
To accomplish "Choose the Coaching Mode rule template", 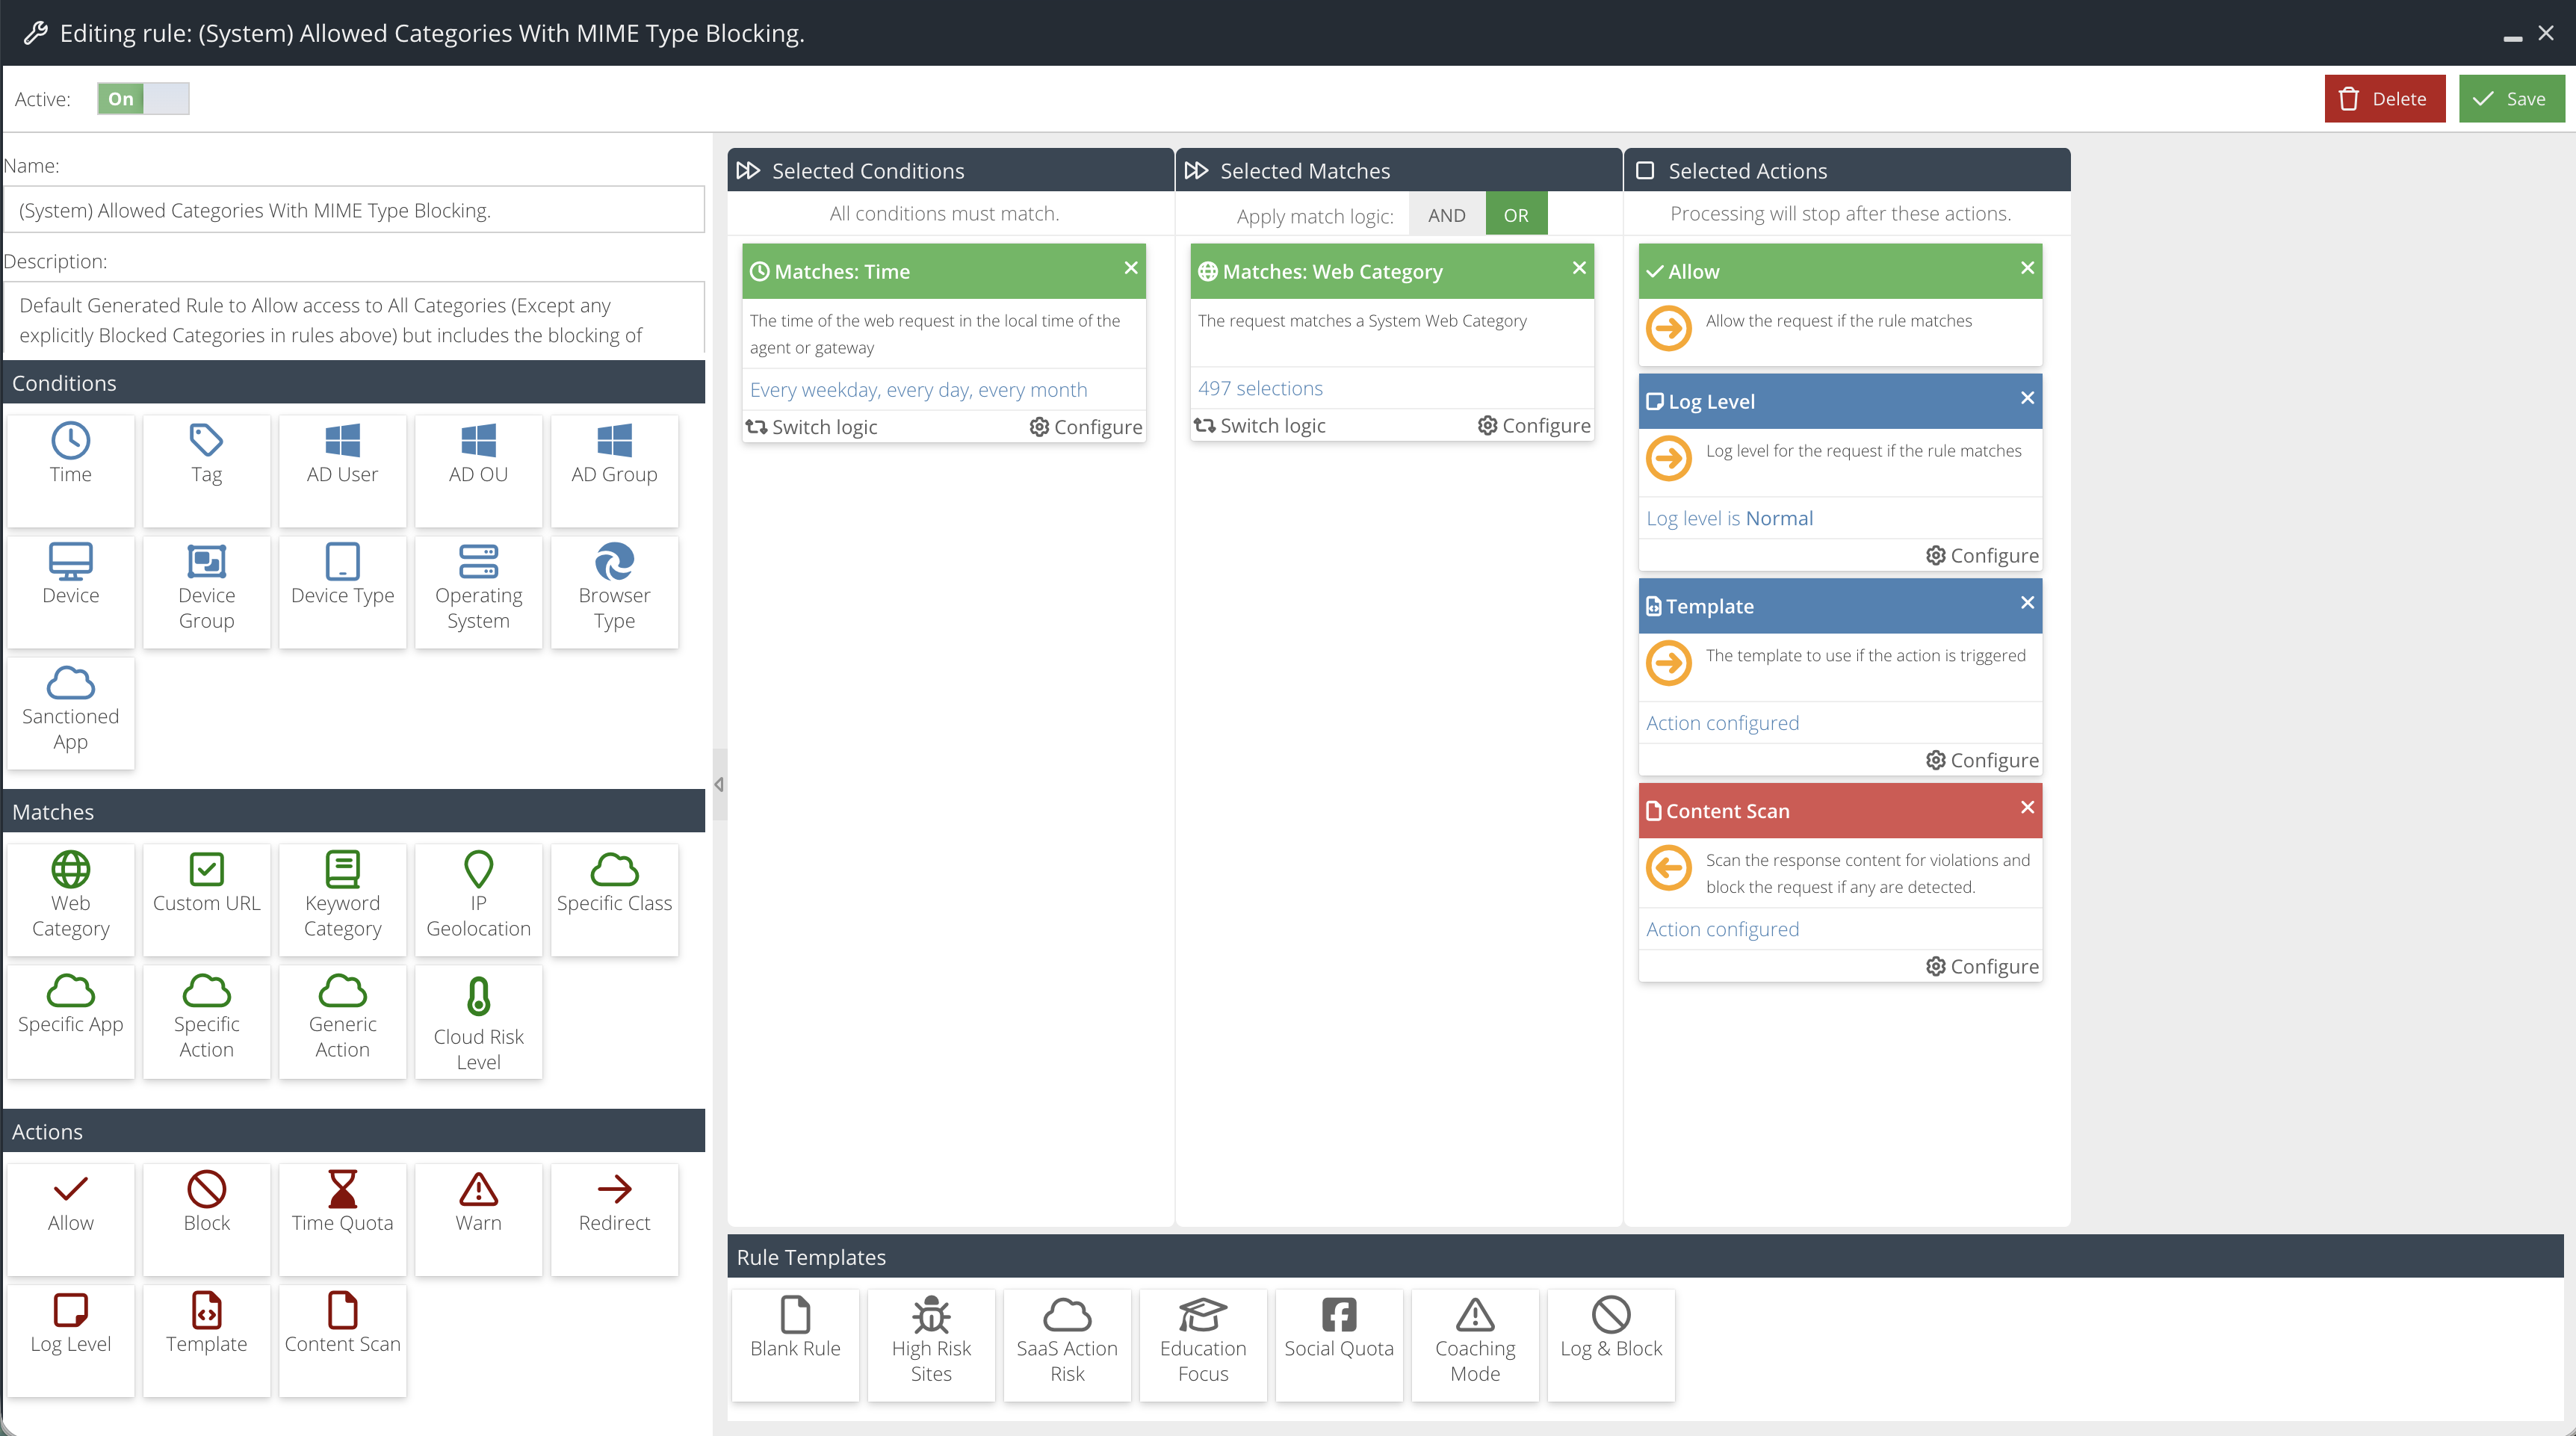I will 1474,1343.
